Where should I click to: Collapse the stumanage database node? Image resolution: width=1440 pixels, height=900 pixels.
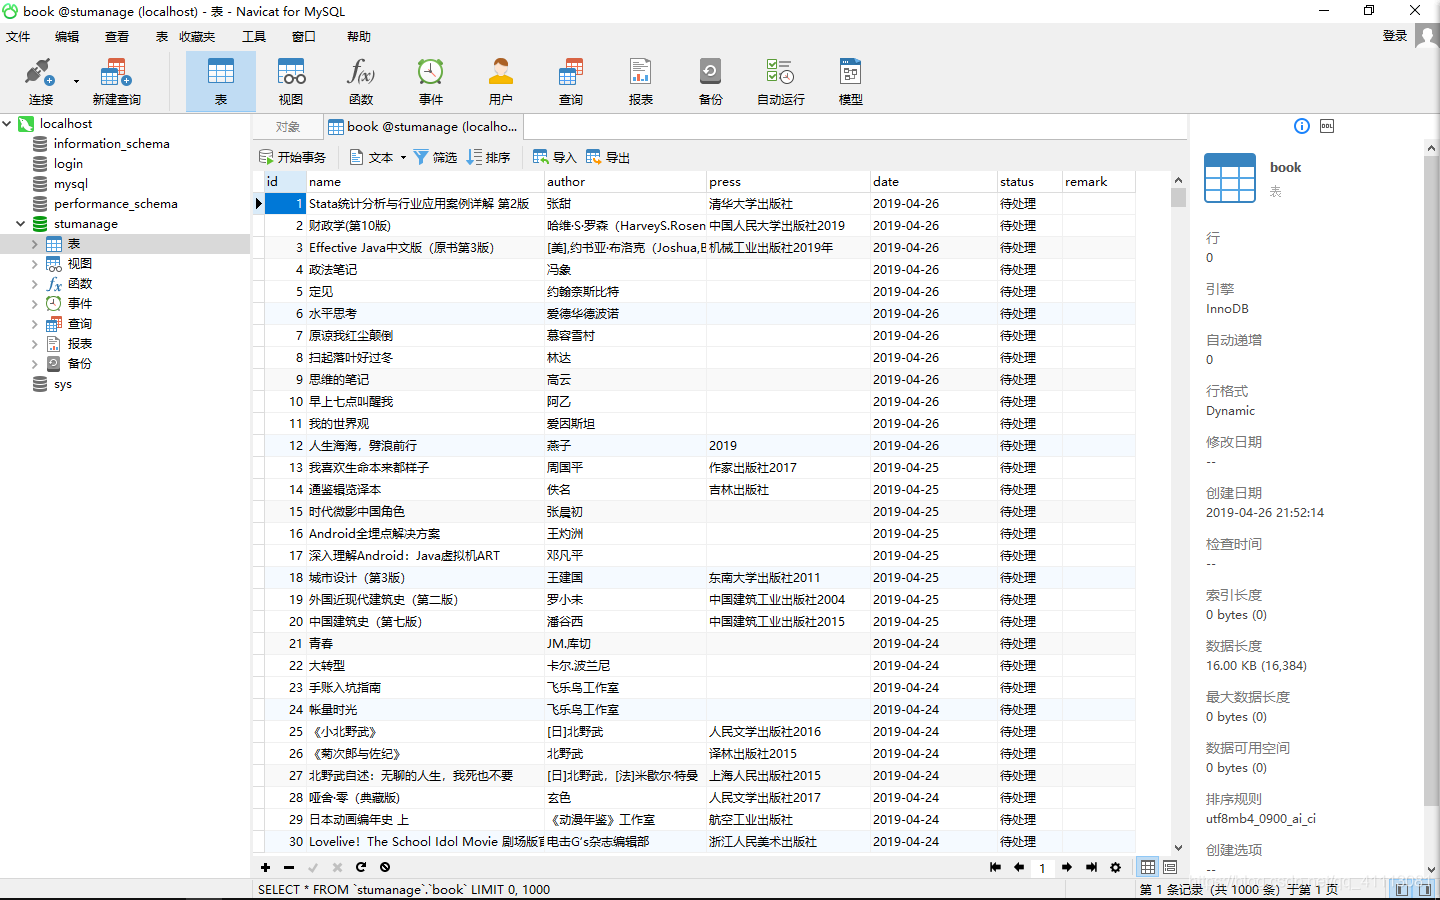click(x=21, y=224)
